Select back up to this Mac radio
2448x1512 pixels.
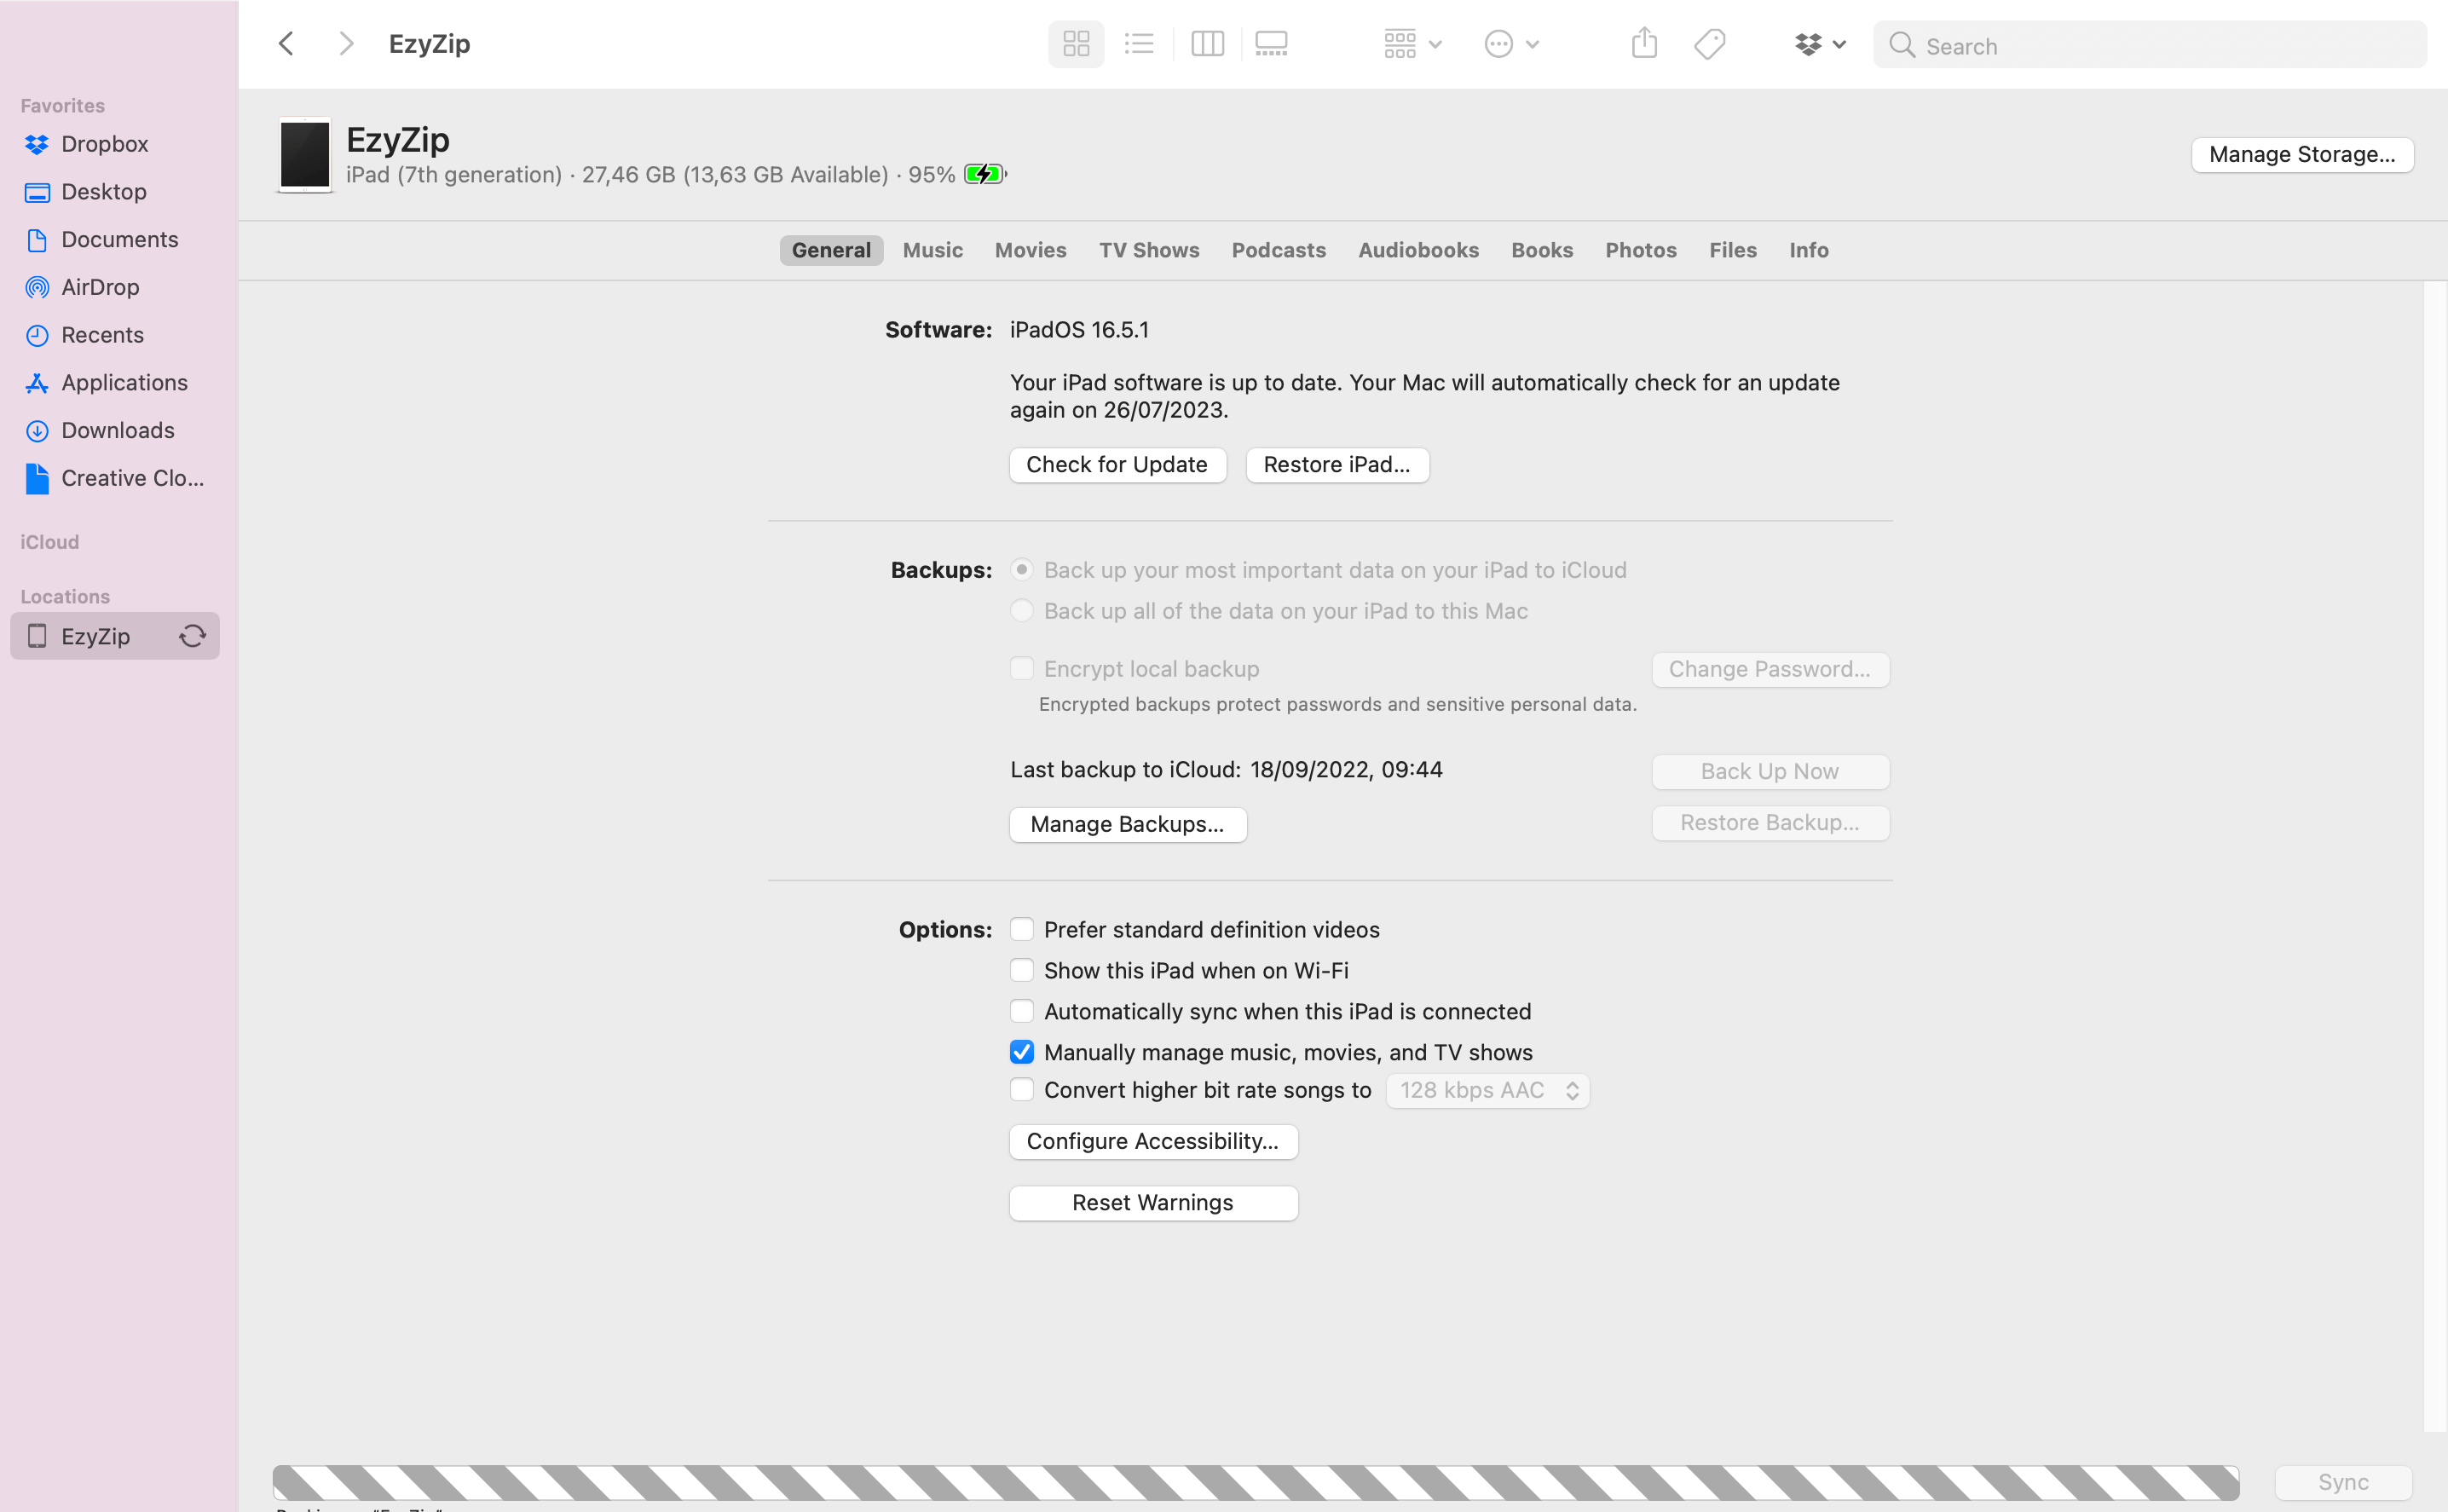[x=1021, y=611]
